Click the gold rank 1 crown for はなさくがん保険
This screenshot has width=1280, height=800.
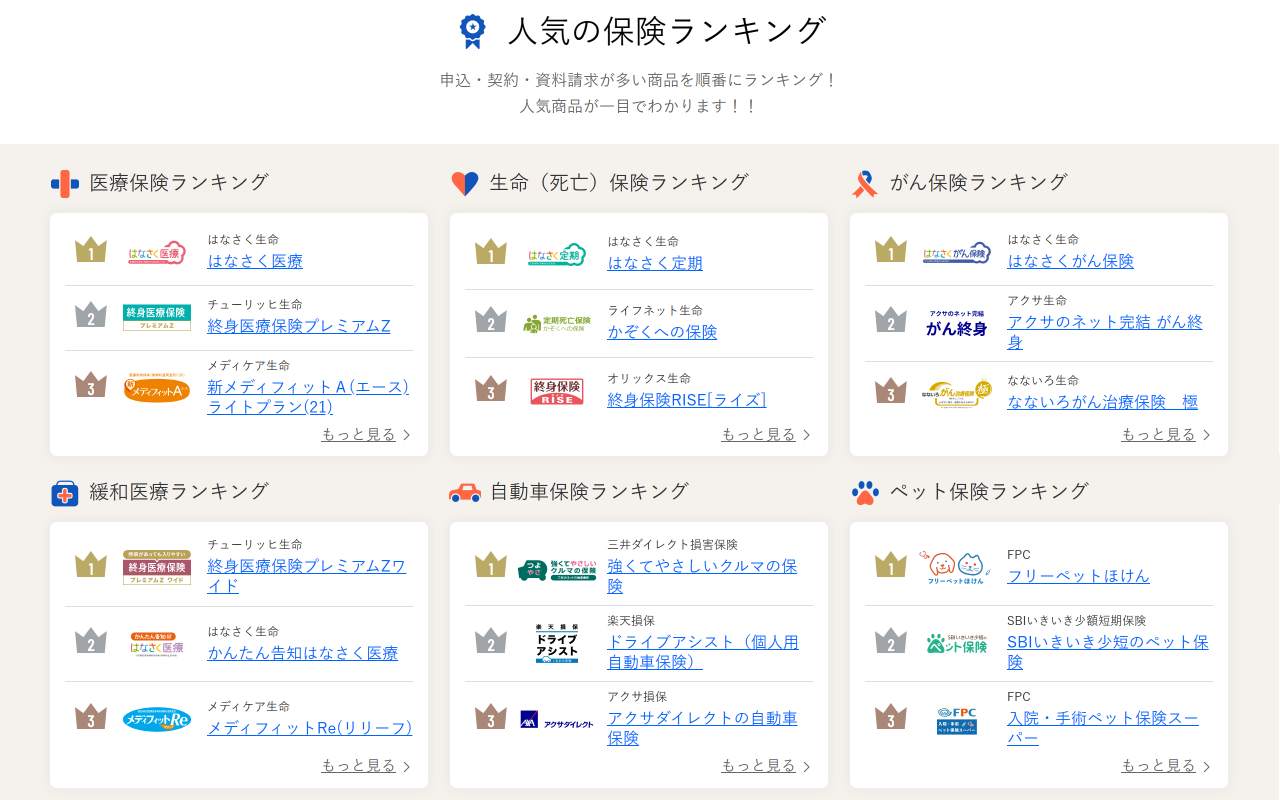890,251
